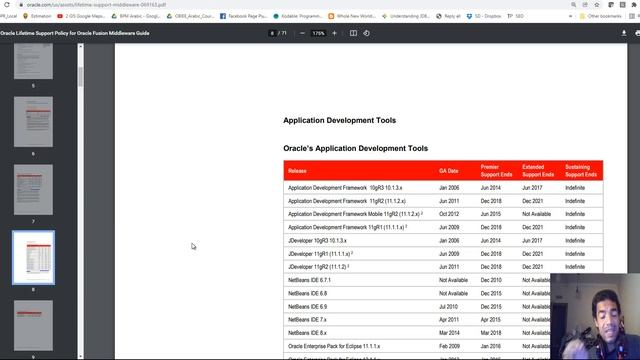
Task: Click the sidebar scrollbar down arrow
Action: (80, 356)
